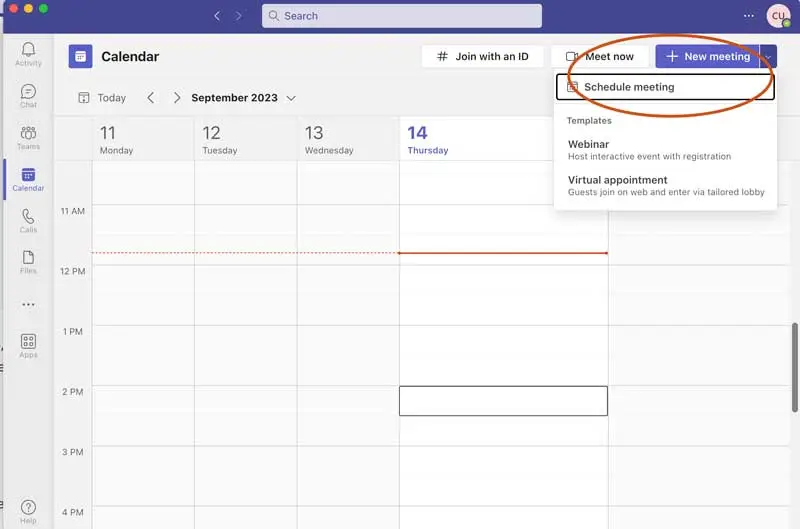Go to next week chevron

tap(177, 97)
